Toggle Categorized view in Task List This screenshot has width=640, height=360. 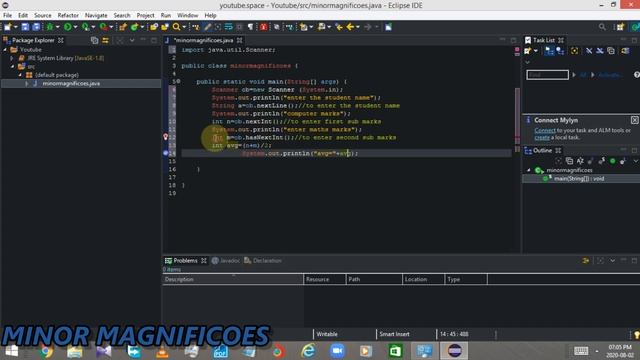[549, 51]
